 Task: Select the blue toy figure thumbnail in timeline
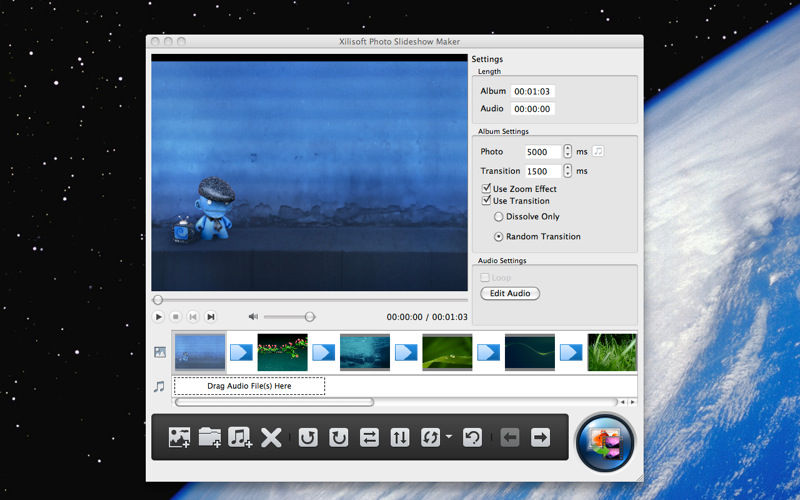tap(199, 352)
